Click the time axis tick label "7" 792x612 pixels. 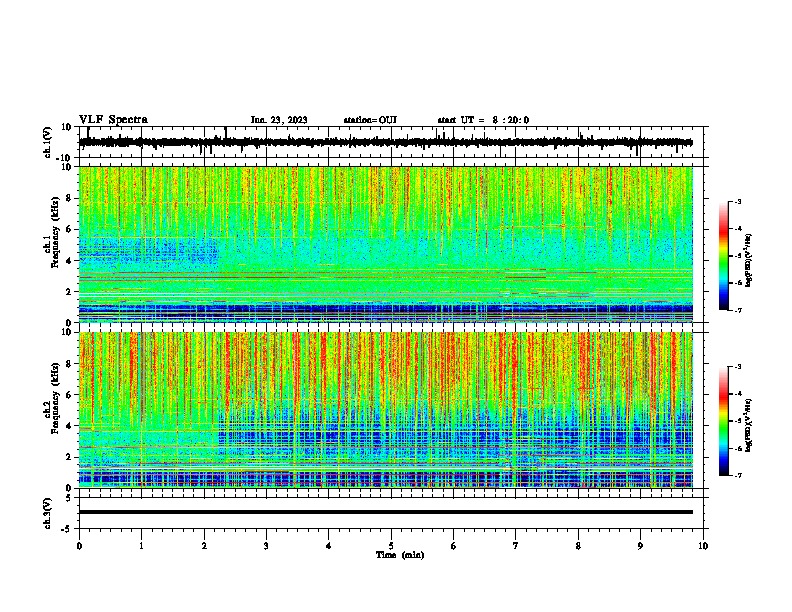tap(516, 546)
